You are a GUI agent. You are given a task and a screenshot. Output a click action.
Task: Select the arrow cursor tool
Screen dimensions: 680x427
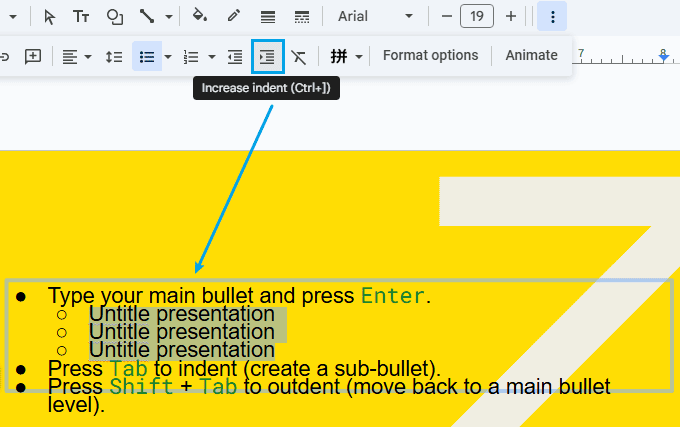(x=49, y=17)
